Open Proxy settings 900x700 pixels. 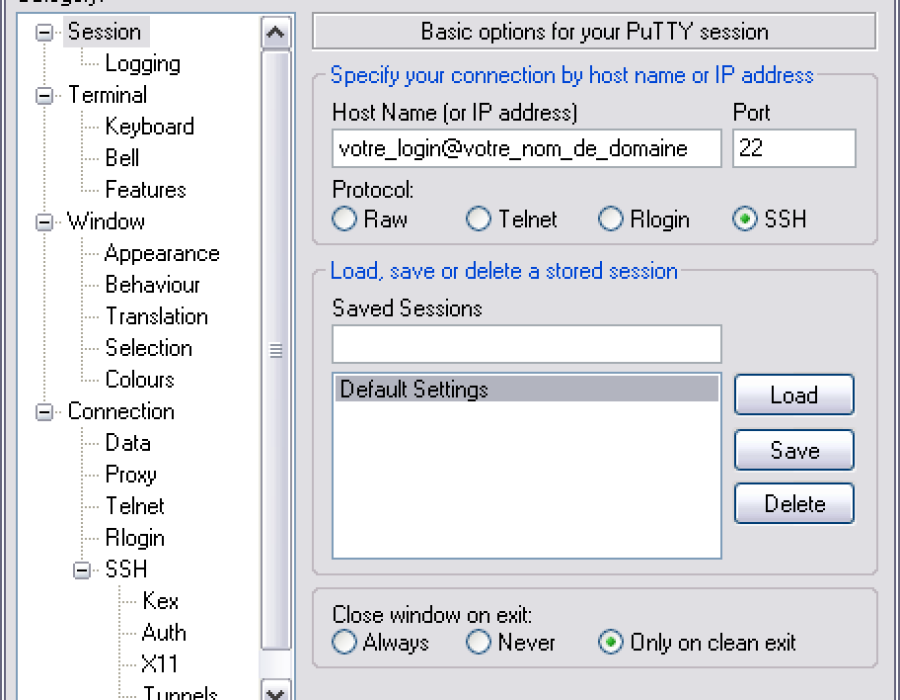(130, 475)
